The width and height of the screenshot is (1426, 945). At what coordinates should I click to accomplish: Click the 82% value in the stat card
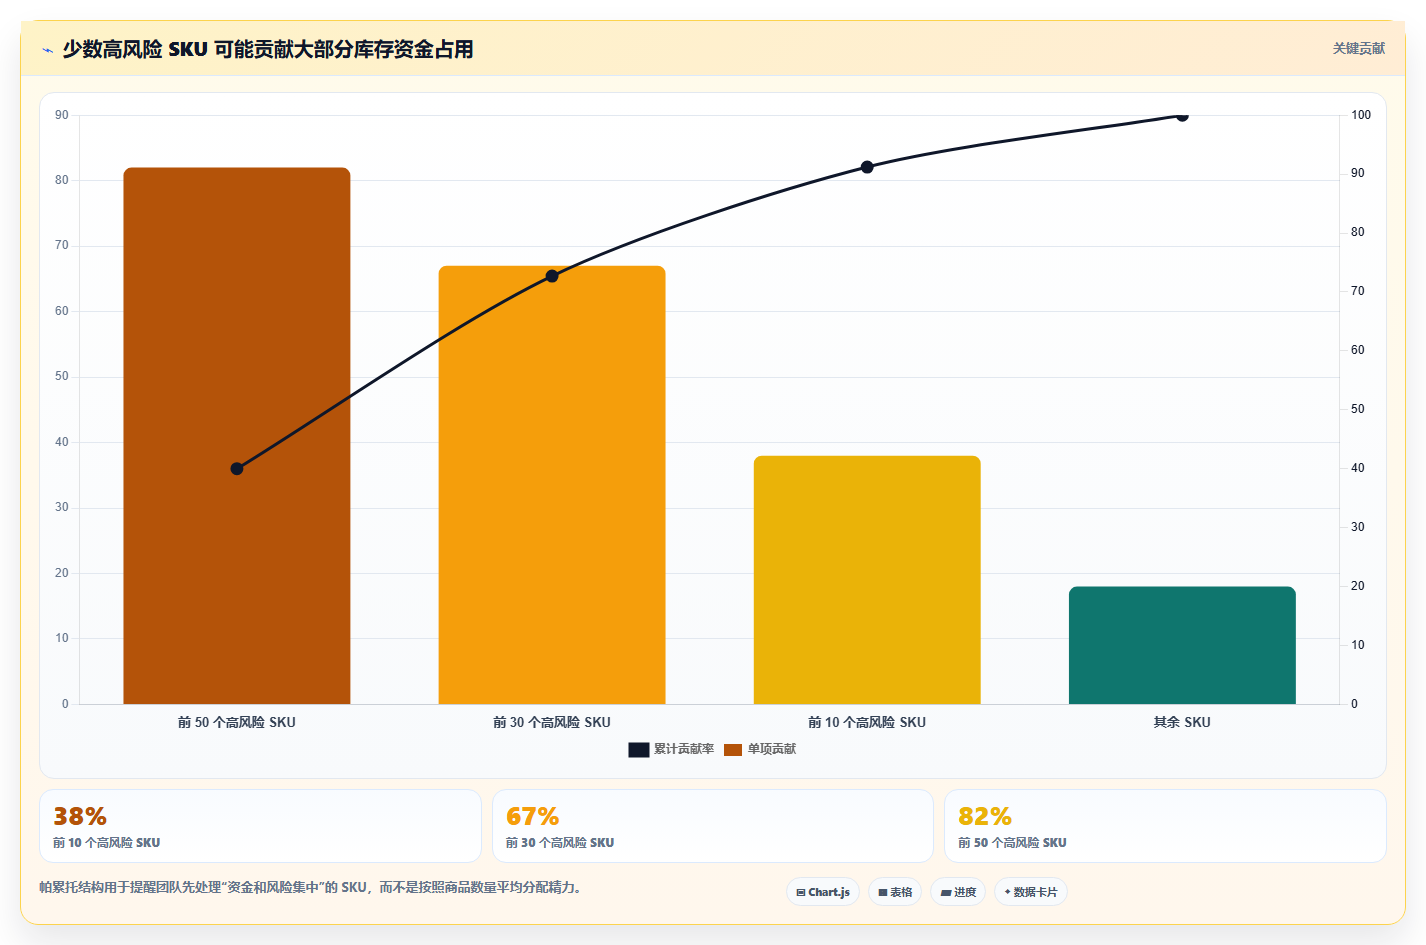pyautogui.click(x=985, y=817)
